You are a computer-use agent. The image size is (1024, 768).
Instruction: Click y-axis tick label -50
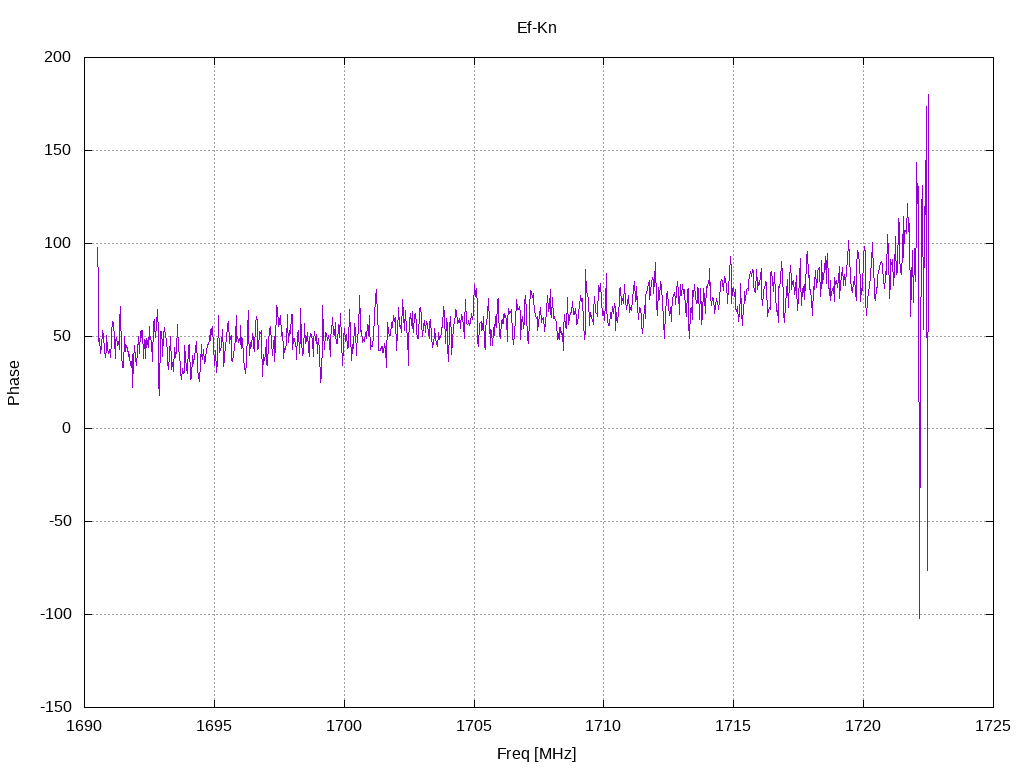[60, 521]
